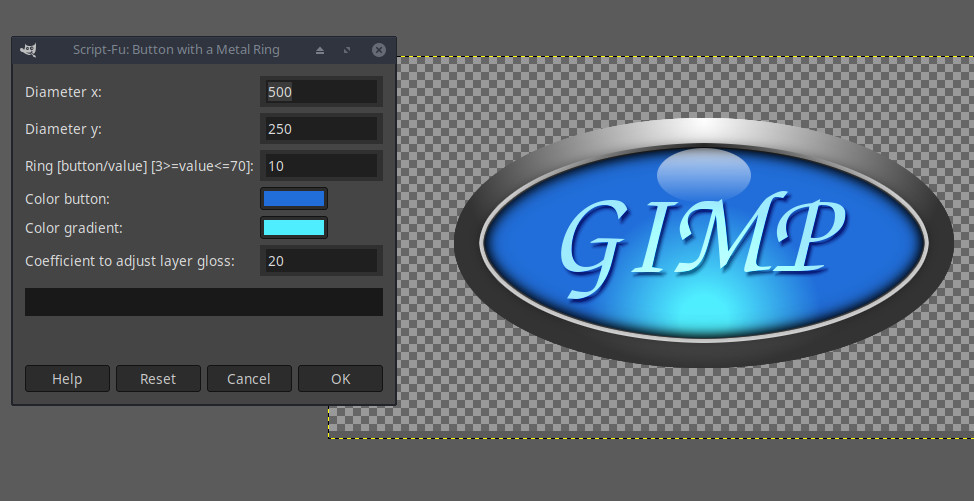Click the maximize icon in dialog title bar
Screen dimensions: 974x501
tap(347, 50)
